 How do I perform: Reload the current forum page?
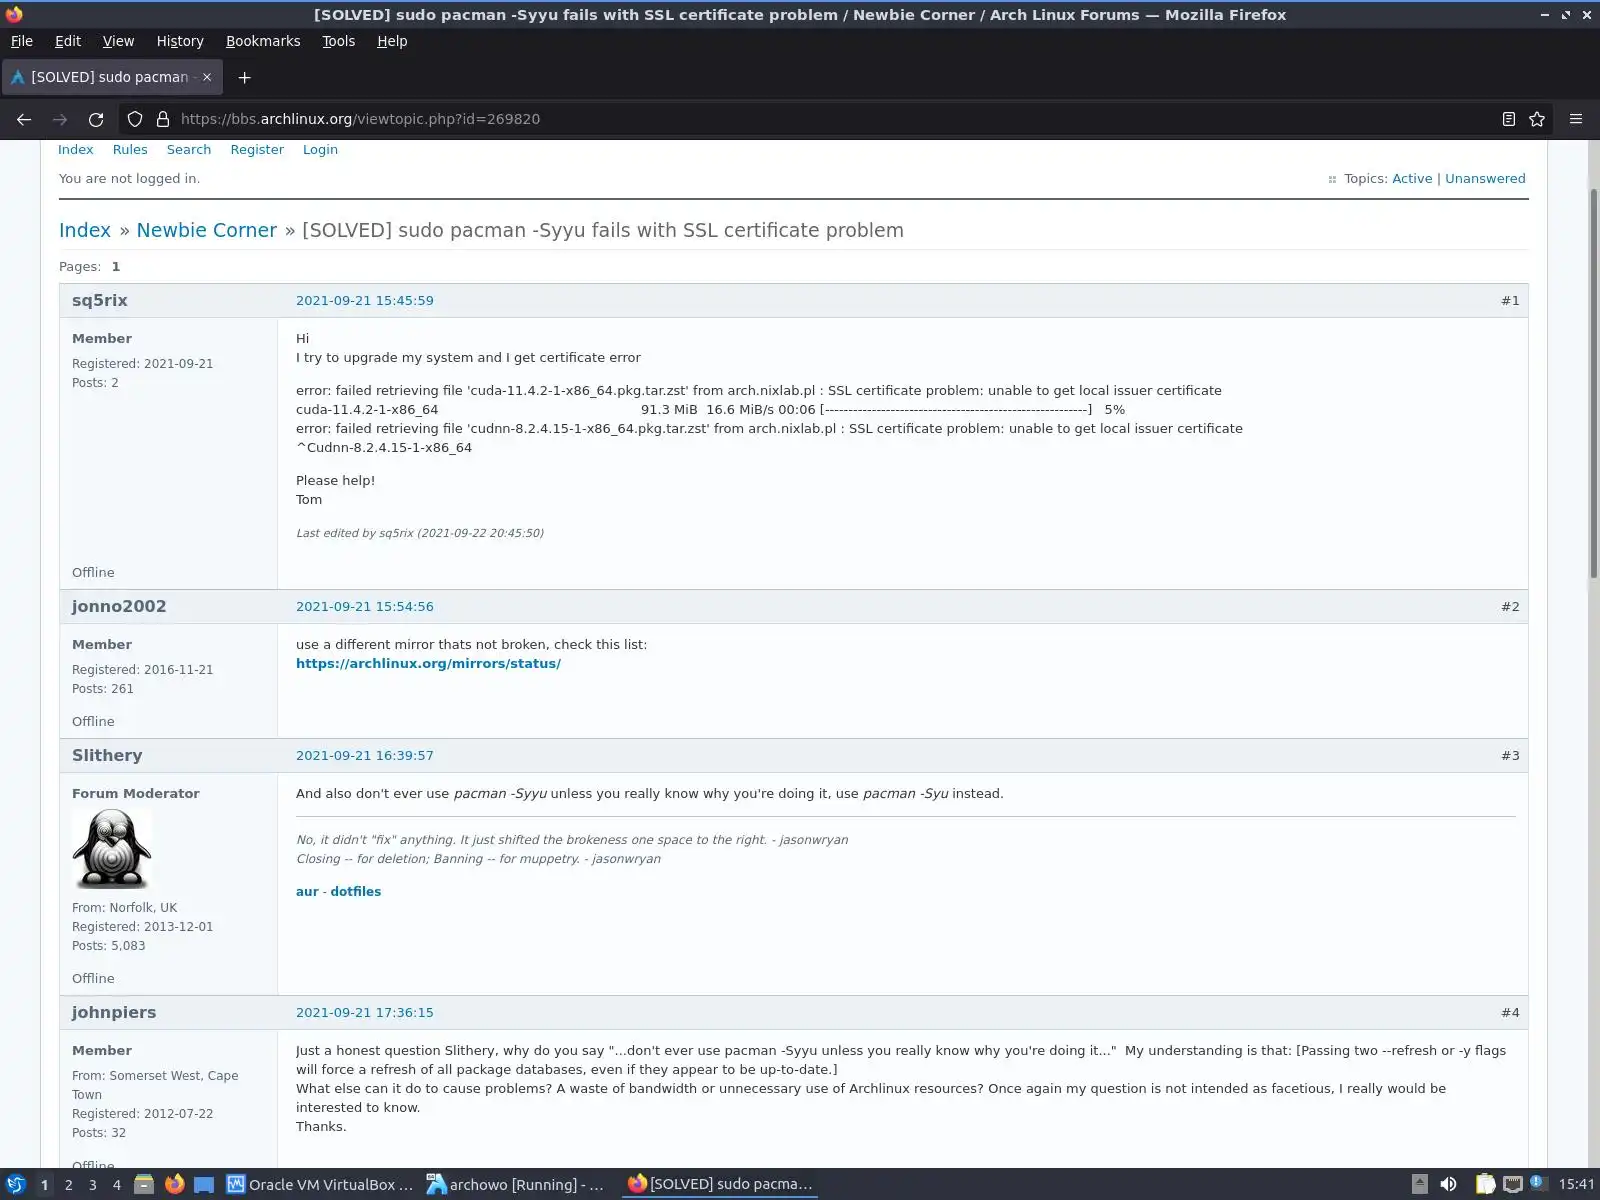click(96, 119)
